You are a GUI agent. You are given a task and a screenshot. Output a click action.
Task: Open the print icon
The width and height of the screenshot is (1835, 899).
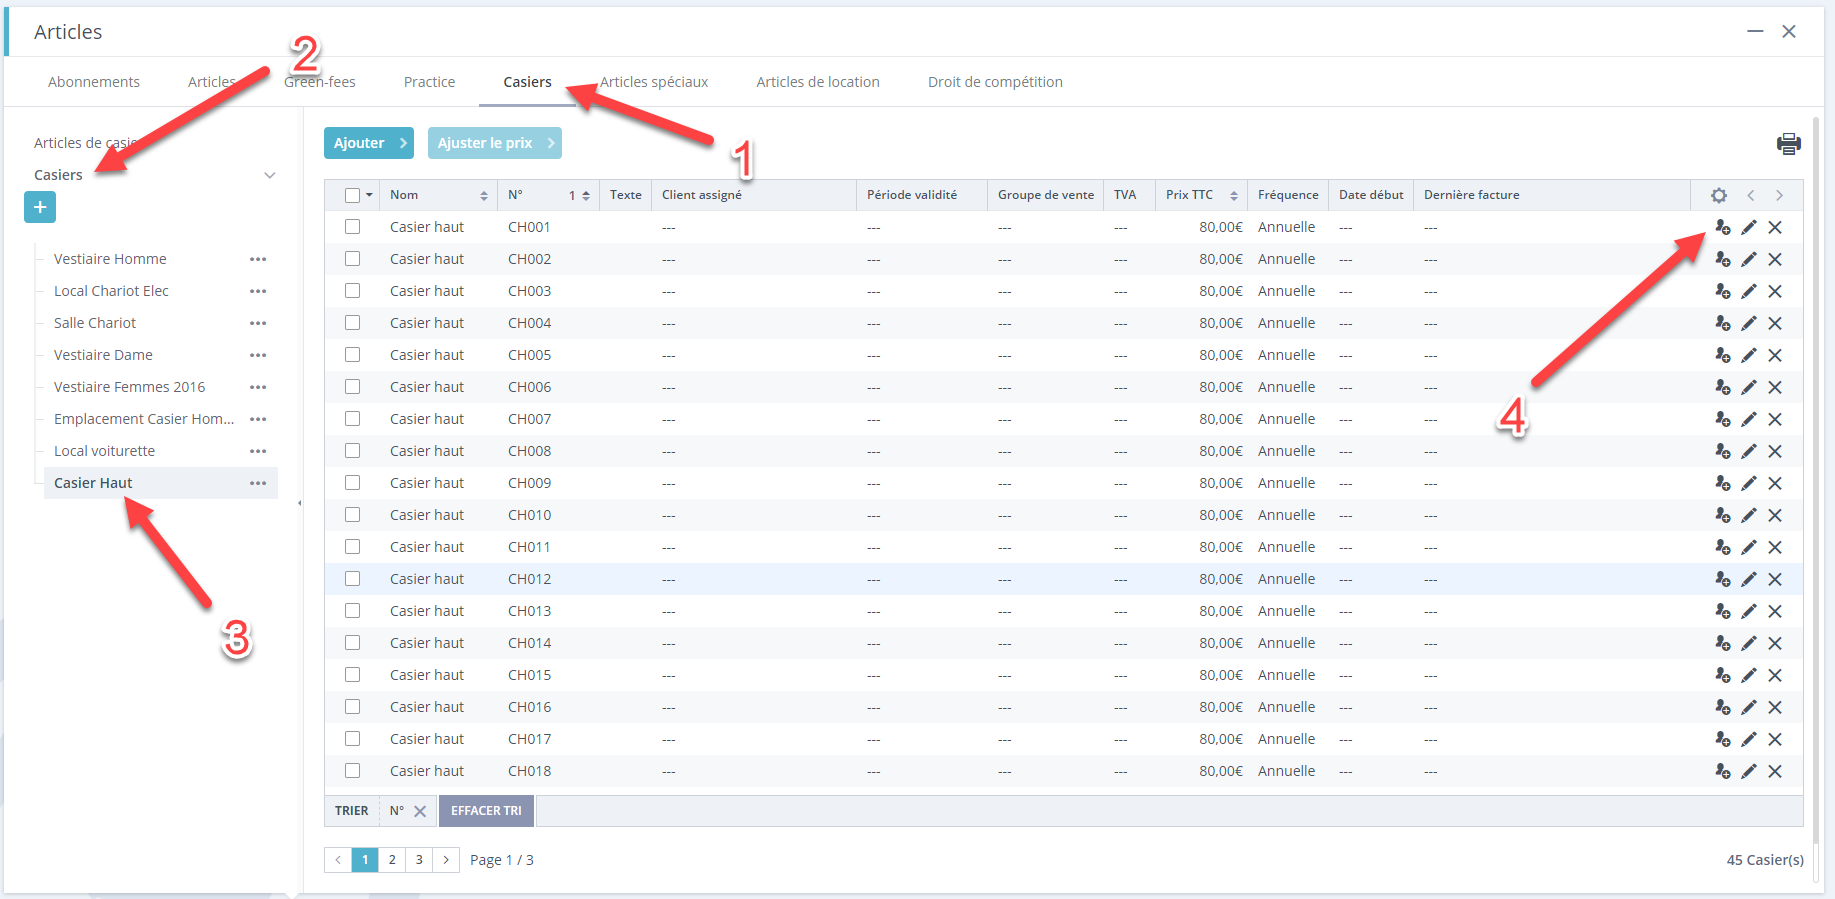(x=1788, y=144)
